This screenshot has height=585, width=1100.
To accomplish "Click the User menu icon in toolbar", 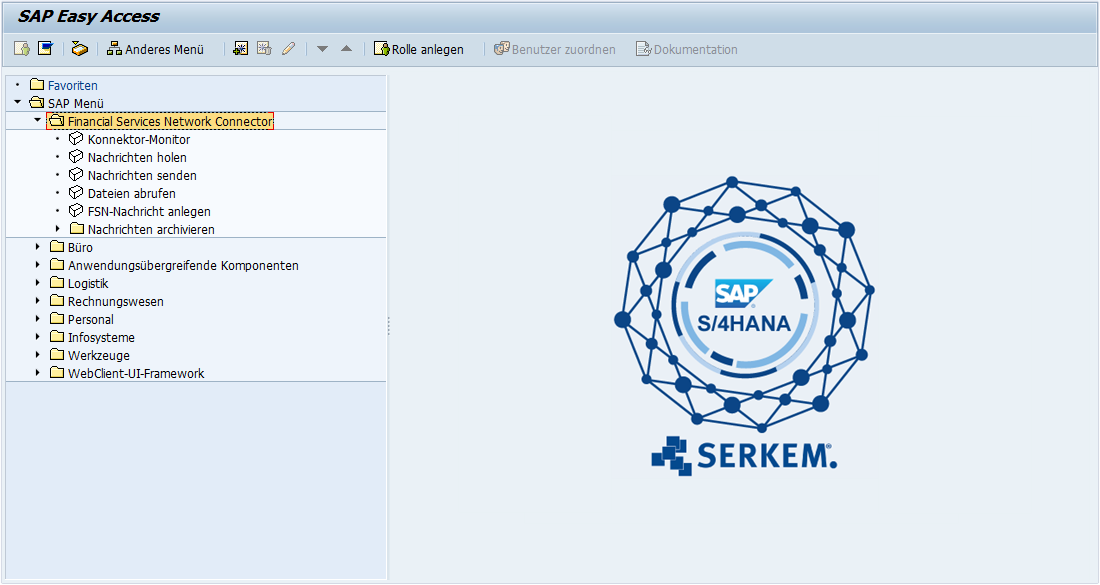I will pos(22,49).
